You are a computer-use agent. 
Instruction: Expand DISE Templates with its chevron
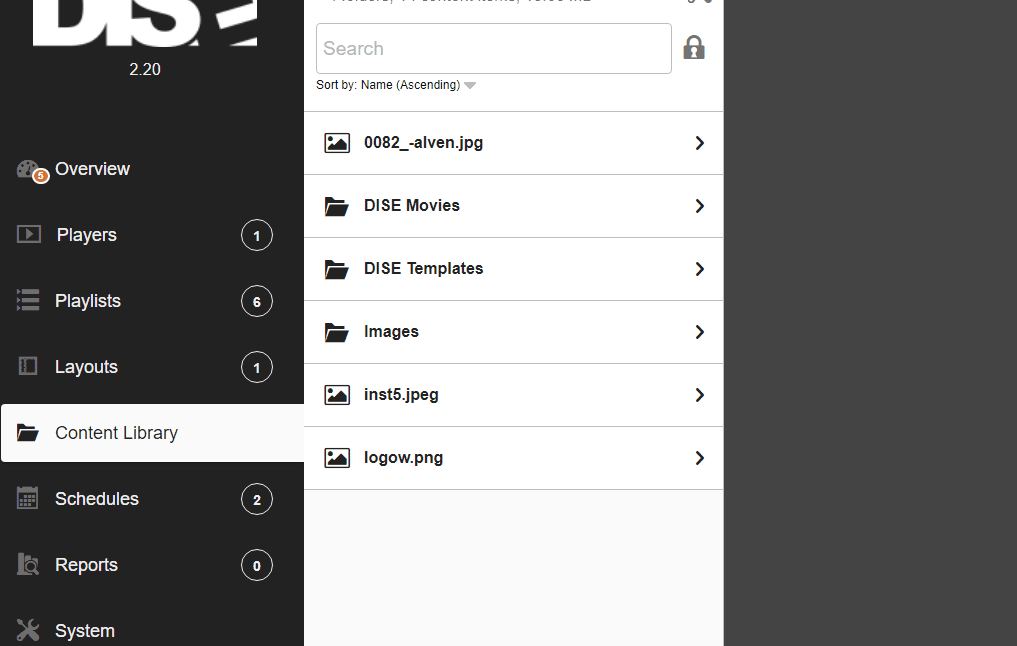(x=699, y=269)
